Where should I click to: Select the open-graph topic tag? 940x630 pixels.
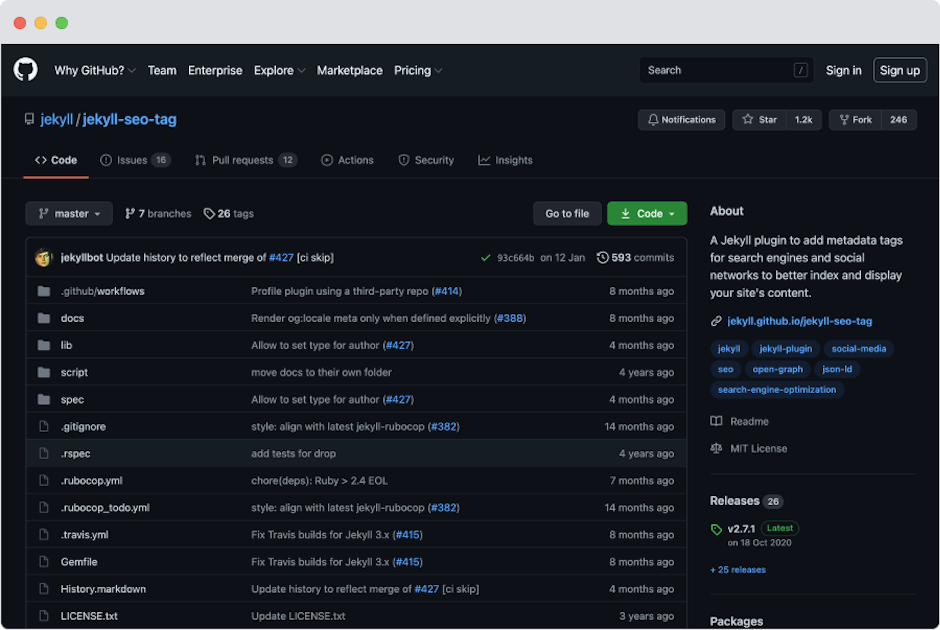(777, 369)
